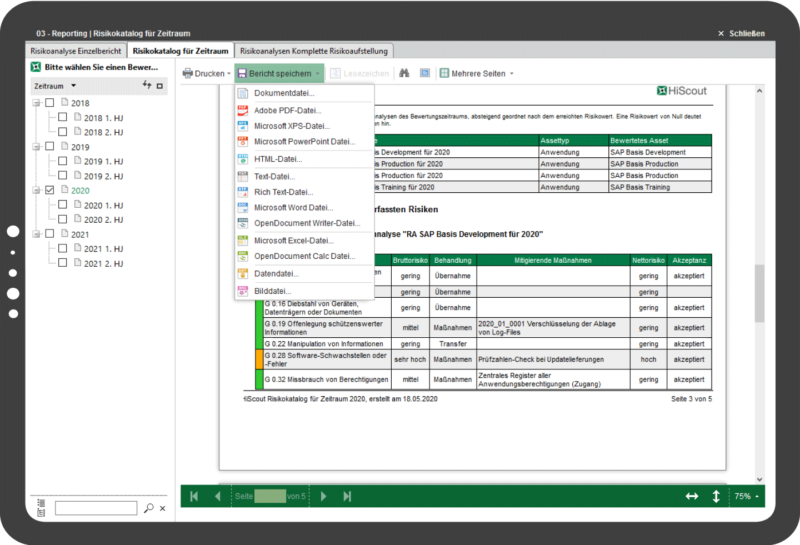This screenshot has height=545, width=800.
Task: Collapse the 2021 tree node
Action: tap(36, 234)
